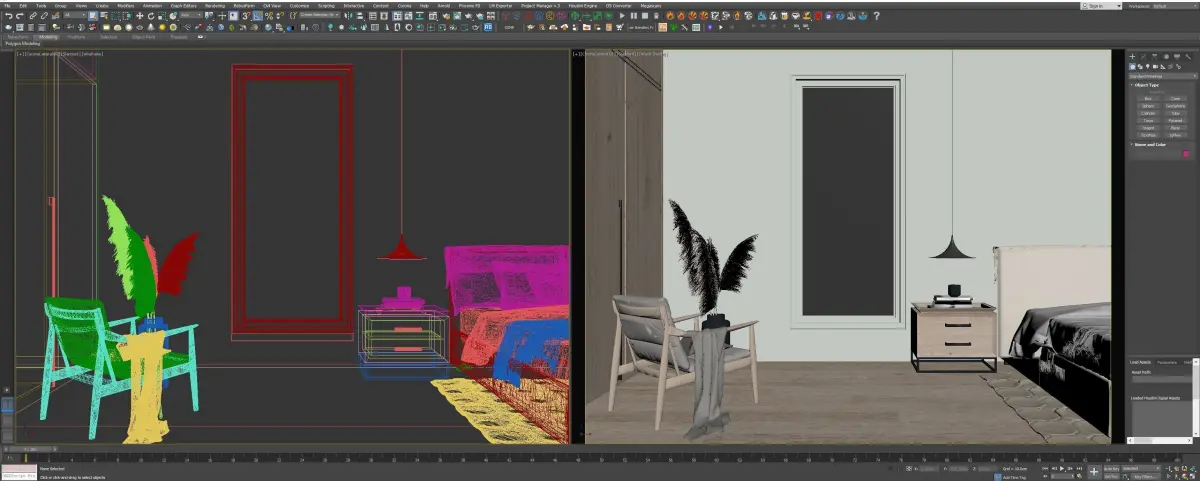This screenshot has width=1200, height=481.
Task: Open the Sign In dropdown
Action: pos(1101,6)
